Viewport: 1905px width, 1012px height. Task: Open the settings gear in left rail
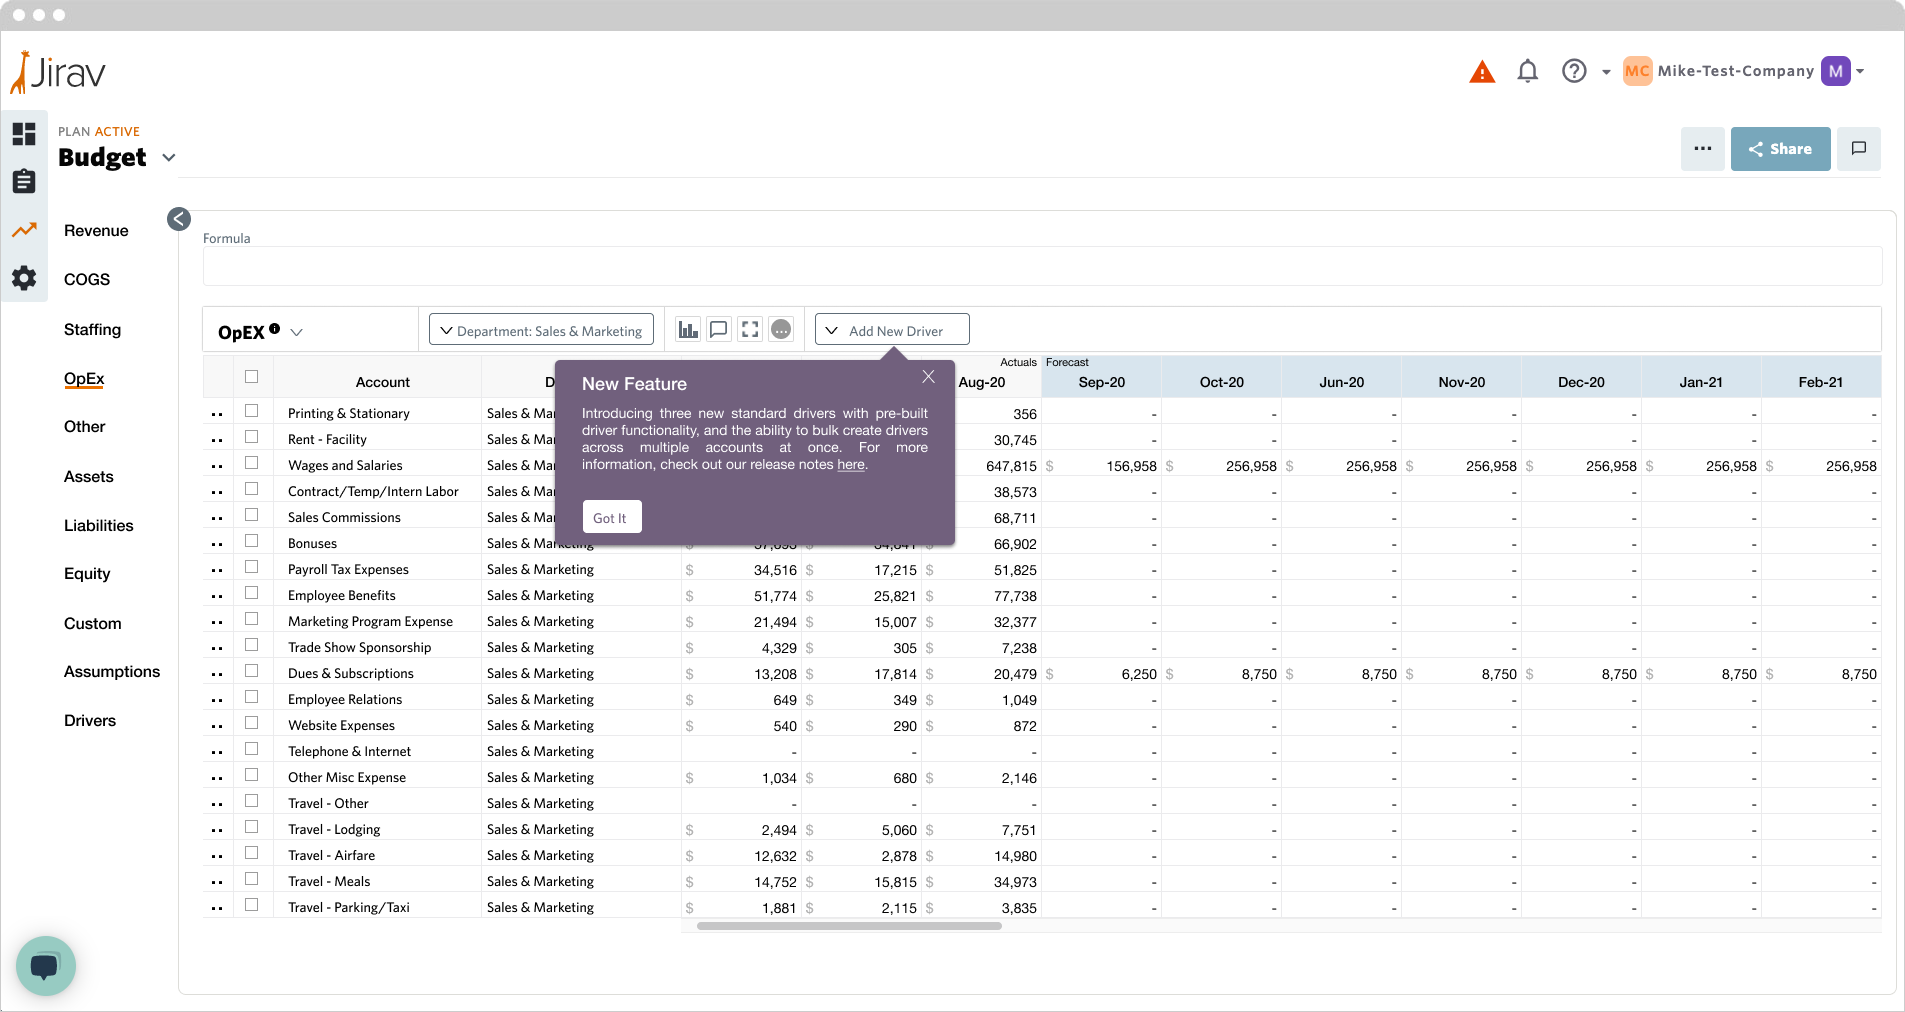[x=24, y=278]
